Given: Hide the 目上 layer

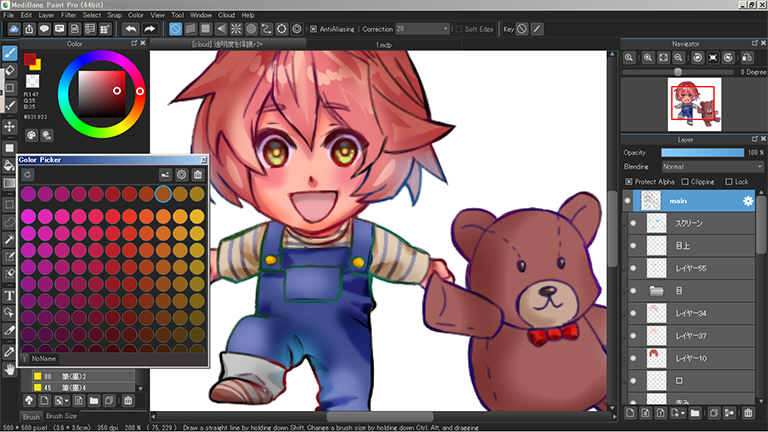Looking at the screenshot, I should [x=633, y=246].
